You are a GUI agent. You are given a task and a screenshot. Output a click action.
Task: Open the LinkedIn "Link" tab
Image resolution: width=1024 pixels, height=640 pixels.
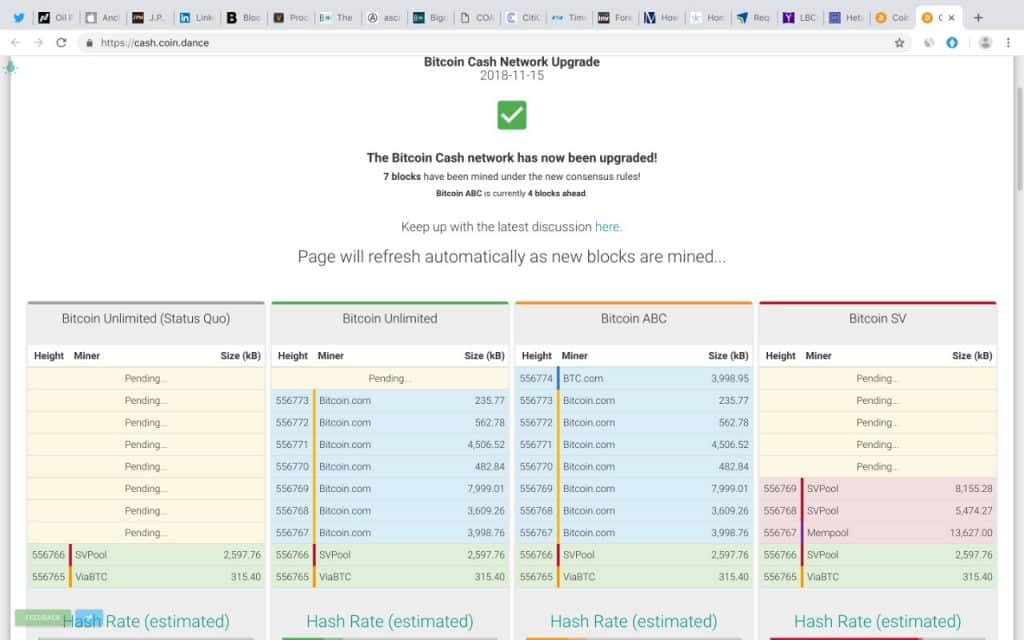197,18
